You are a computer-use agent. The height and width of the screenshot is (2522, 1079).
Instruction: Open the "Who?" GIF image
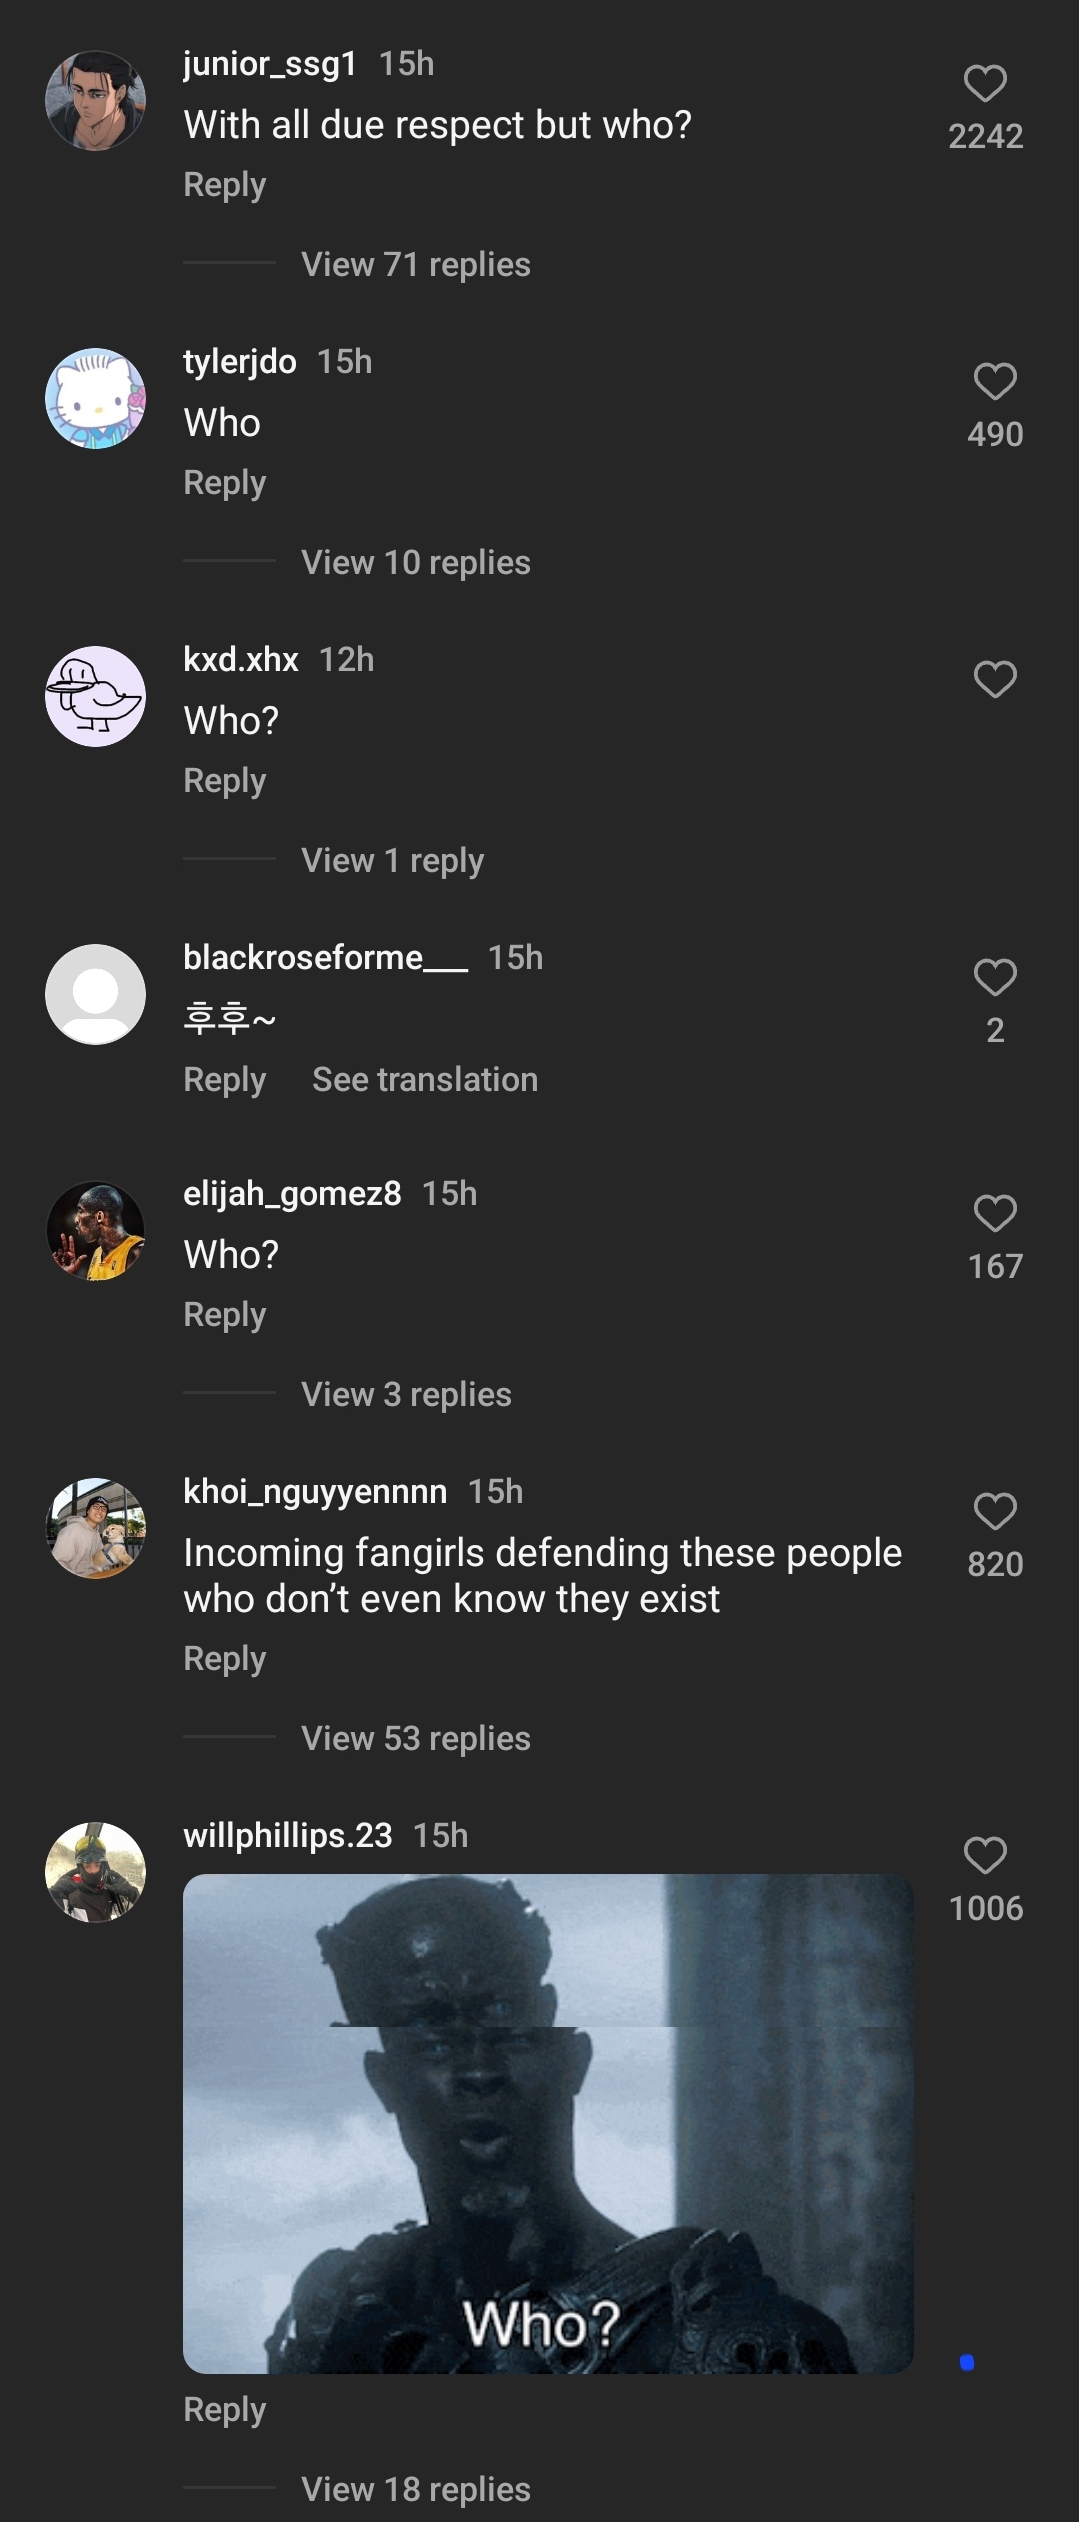click(548, 2123)
